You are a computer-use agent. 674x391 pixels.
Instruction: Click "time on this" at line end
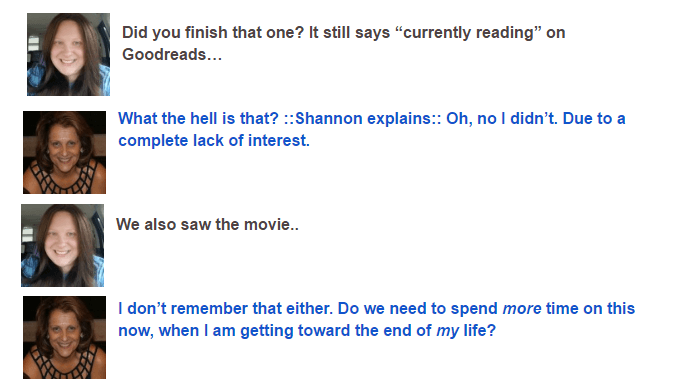[591, 309]
